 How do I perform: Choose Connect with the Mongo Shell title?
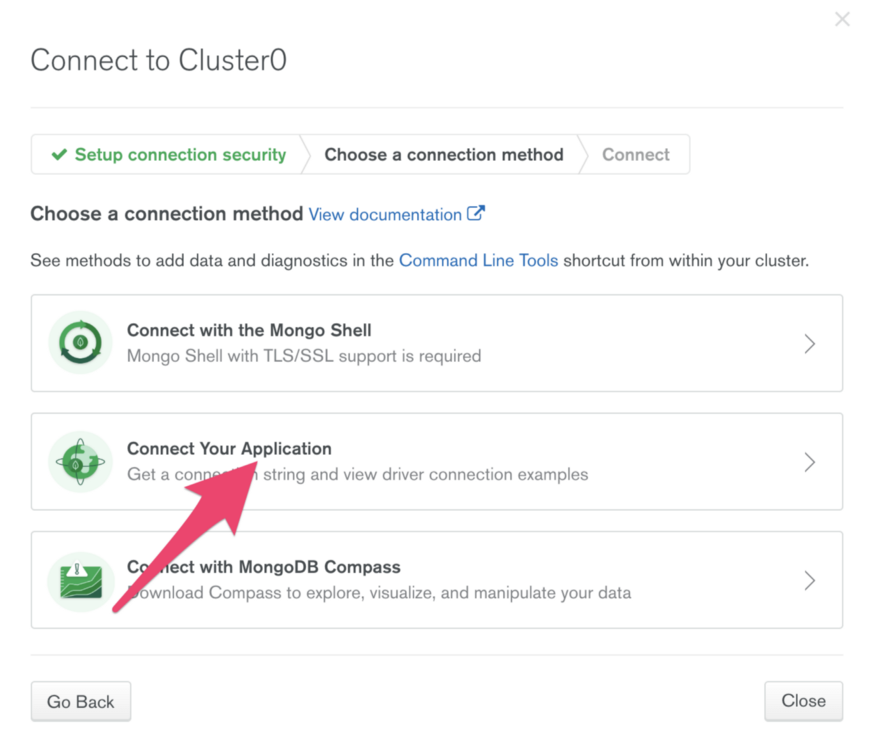click(x=249, y=330)
